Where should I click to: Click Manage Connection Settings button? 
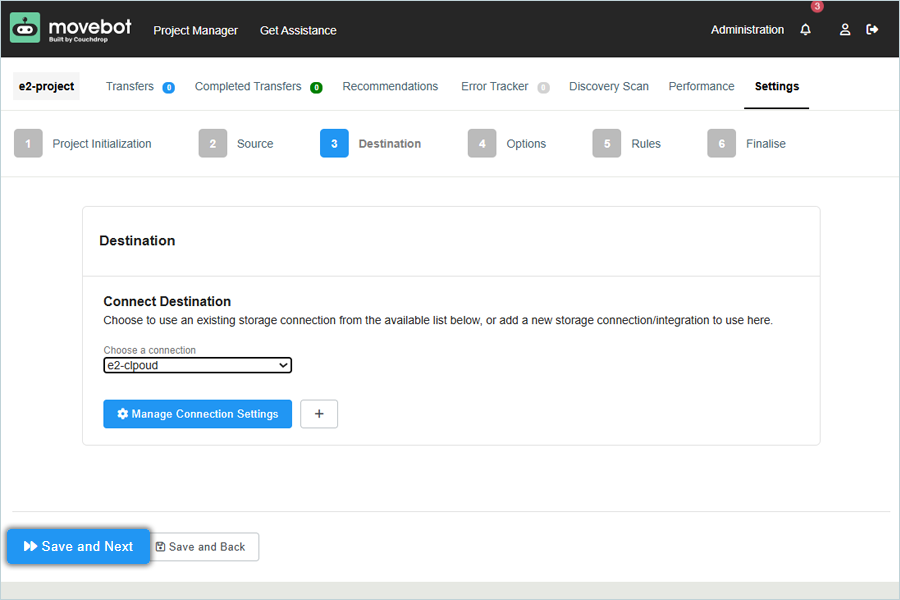click(197, 414)
